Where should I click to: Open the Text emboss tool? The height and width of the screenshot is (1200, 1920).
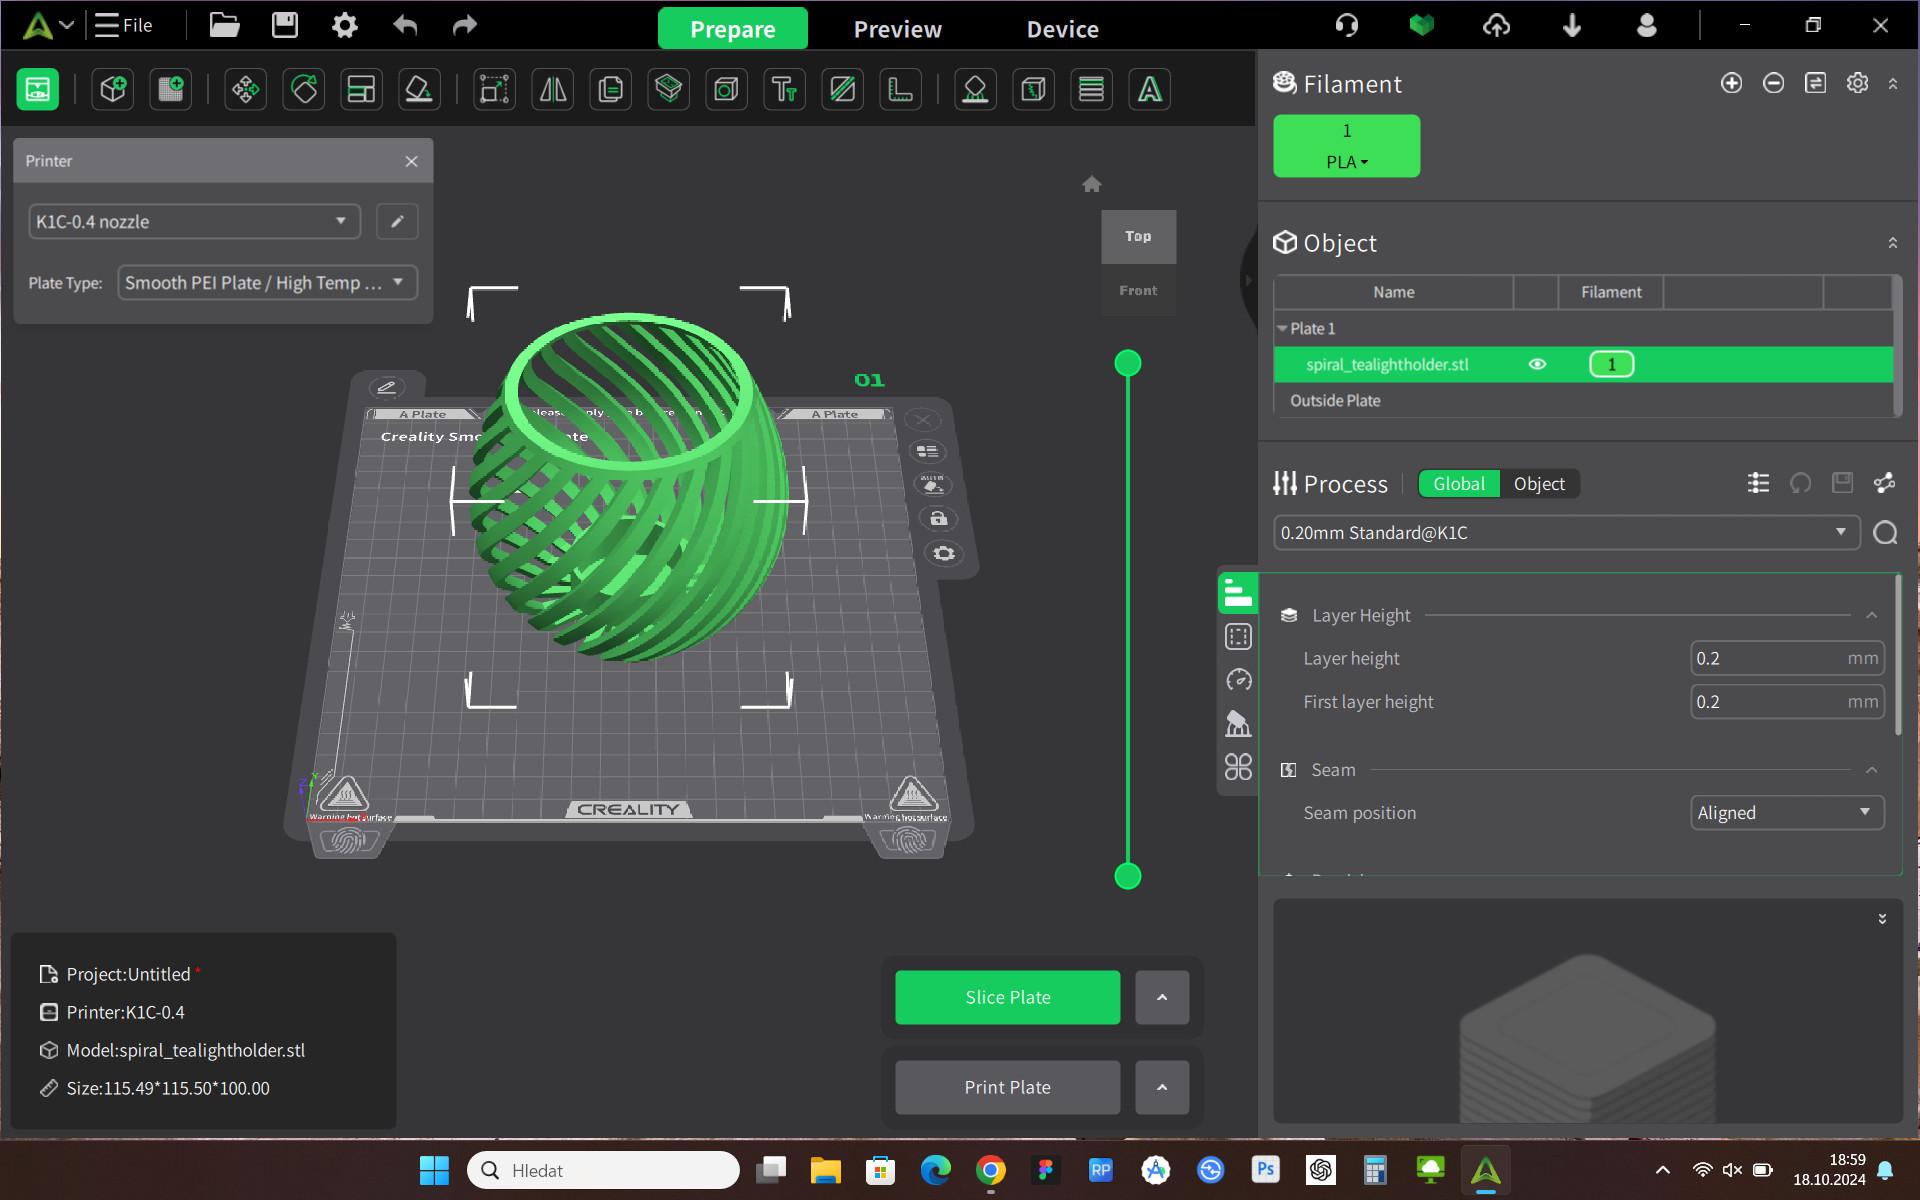(784, 90)
